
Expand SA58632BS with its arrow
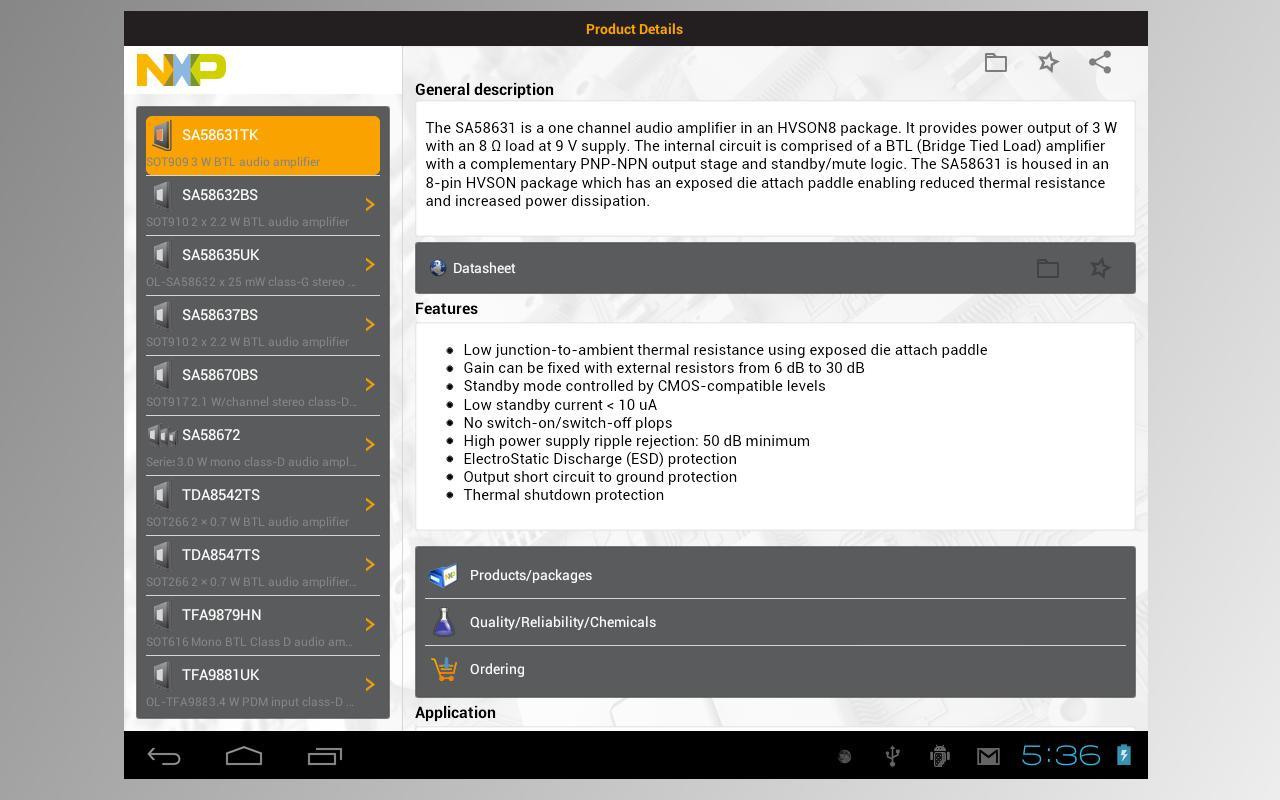click(x=369, y=204)
